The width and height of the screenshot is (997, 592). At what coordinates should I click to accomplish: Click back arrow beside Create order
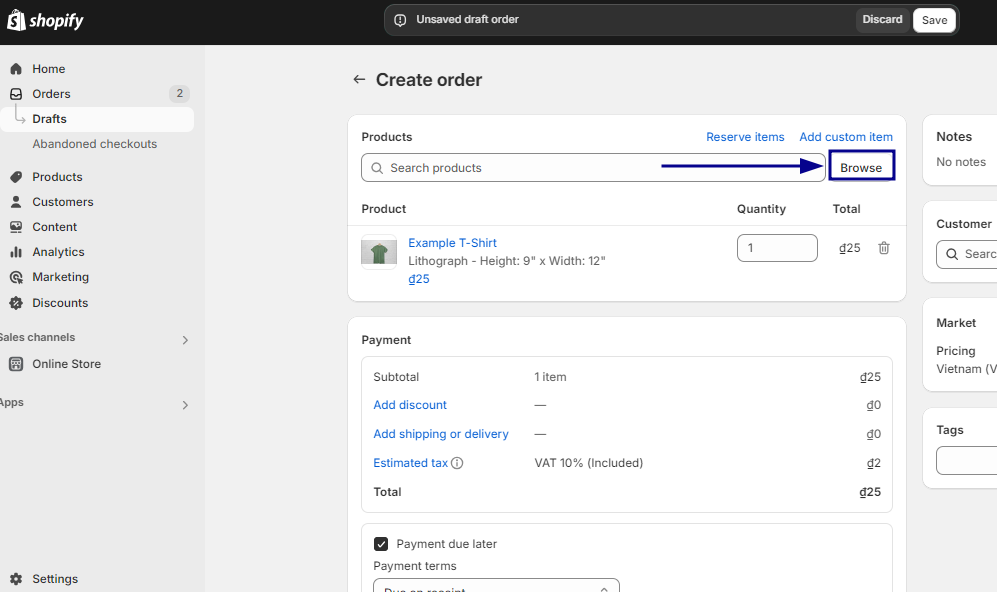359,79
